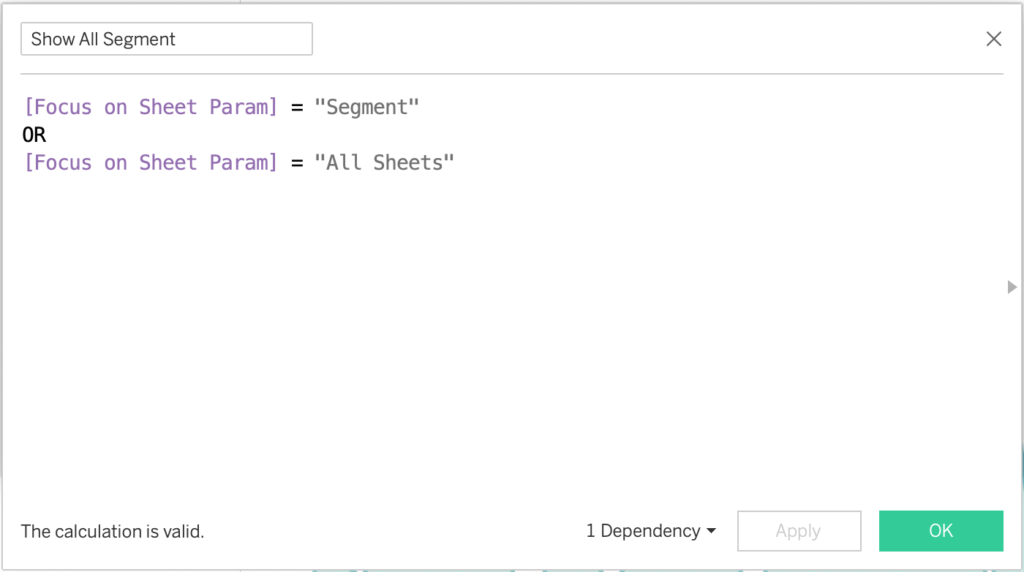Place cursor after "Segment" in the name field

click(177, 39)
